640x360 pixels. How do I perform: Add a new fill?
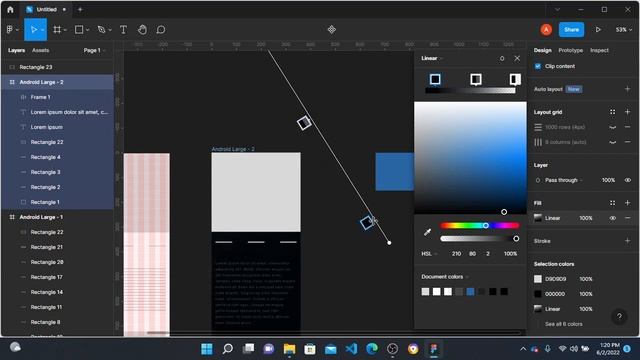[627, 203]
